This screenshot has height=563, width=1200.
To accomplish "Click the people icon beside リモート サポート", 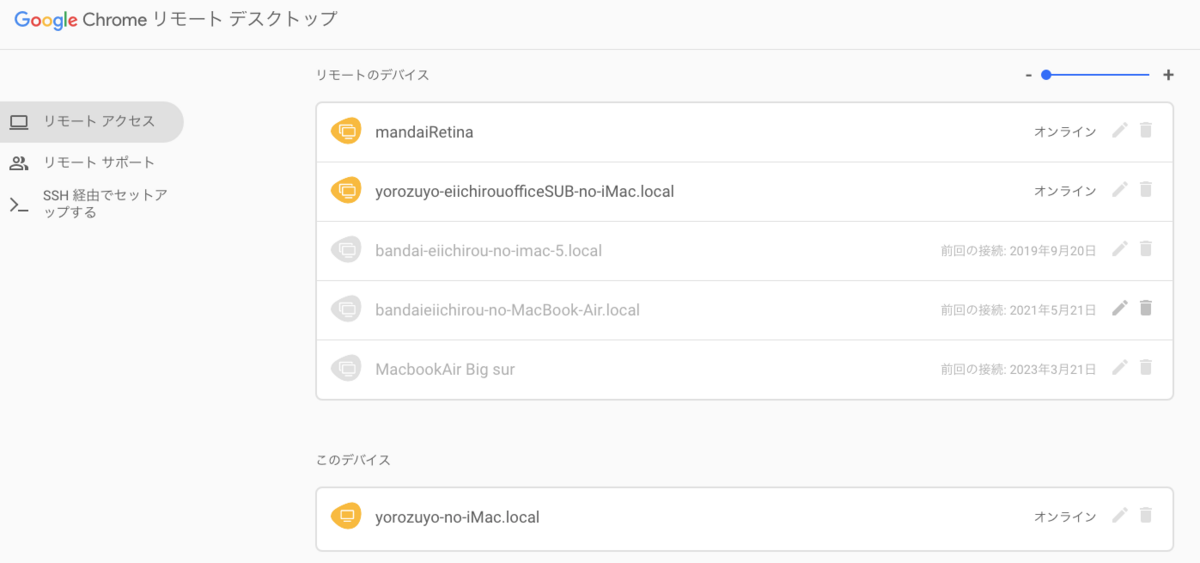I will (18, 162).
